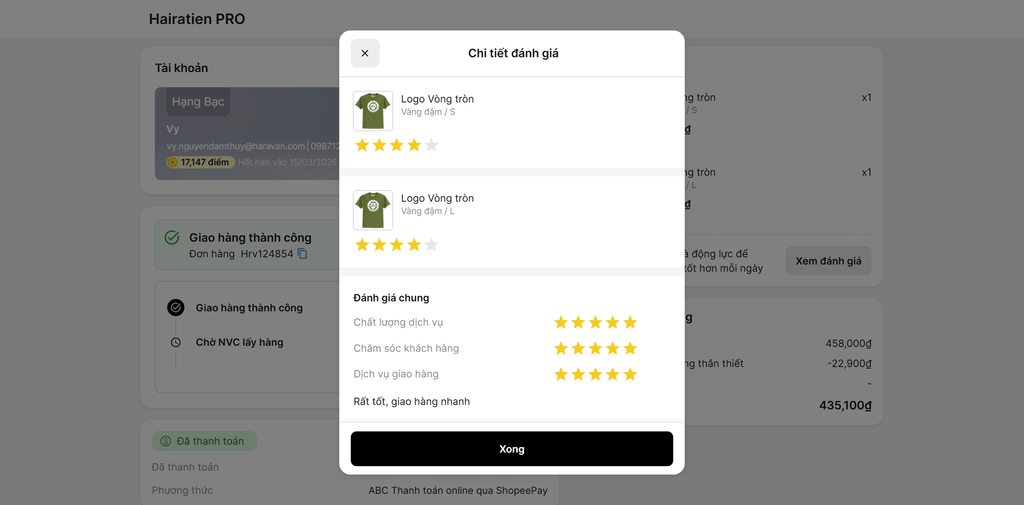Click the third star of Chăm sóc khách hàng
The width and height of the screenshot is (1024, 505).
[596, 348]
